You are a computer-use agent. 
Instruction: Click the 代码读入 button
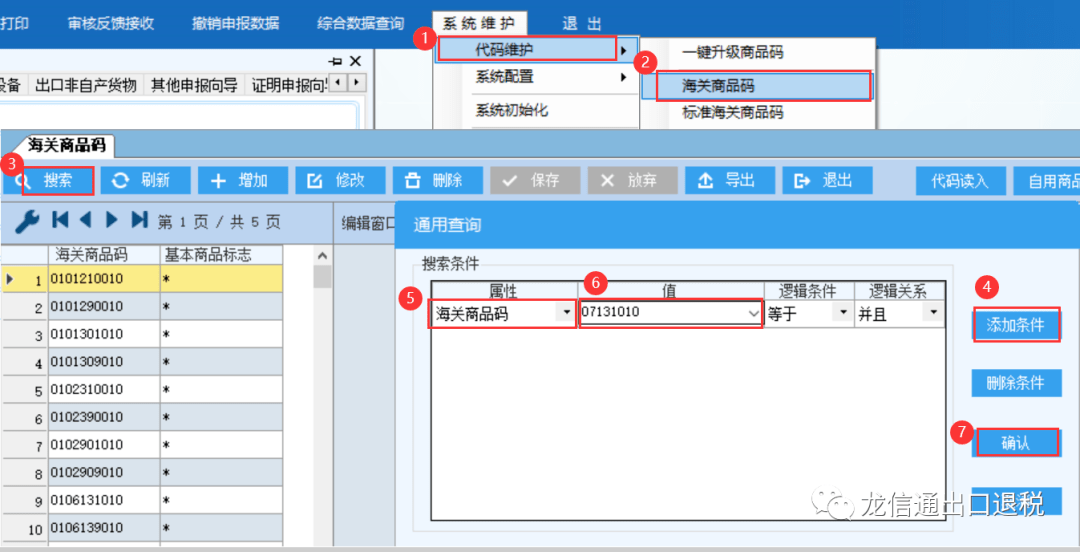click(961, 181)
